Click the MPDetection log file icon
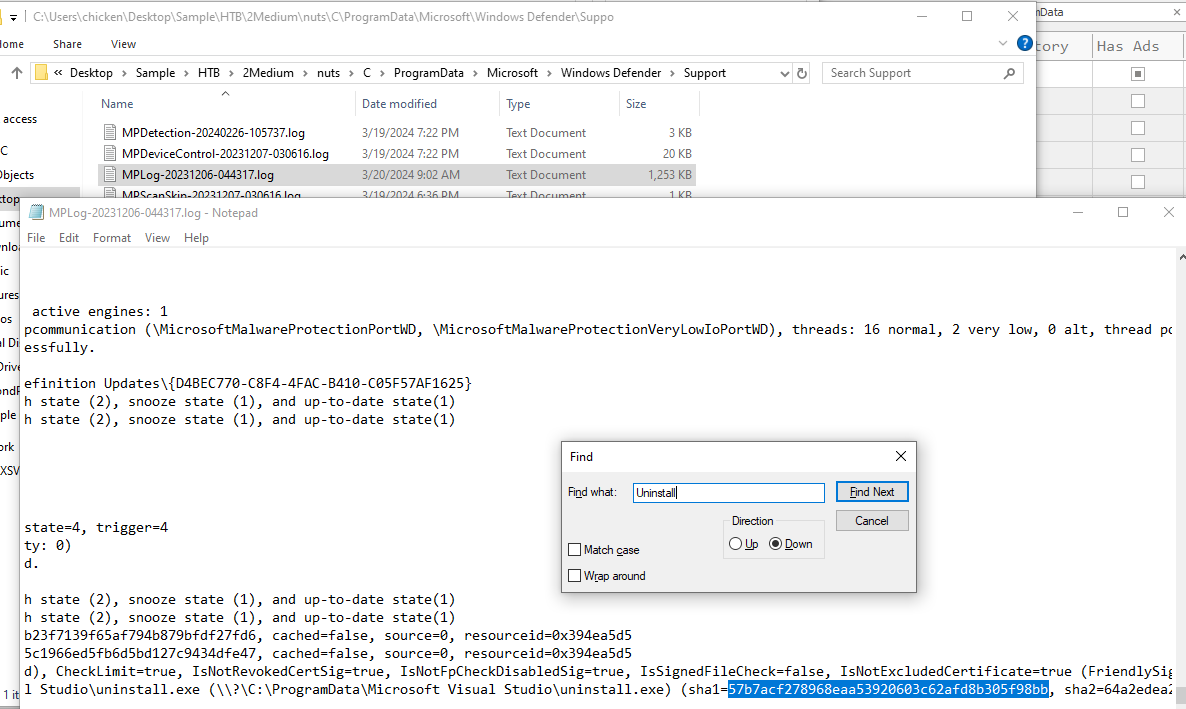1186x709 pixels. point(110,133)
